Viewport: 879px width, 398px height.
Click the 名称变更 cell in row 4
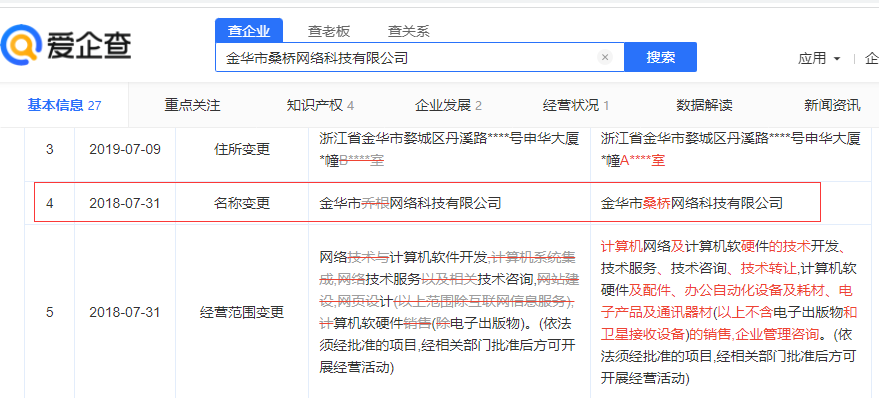point(242,203)
